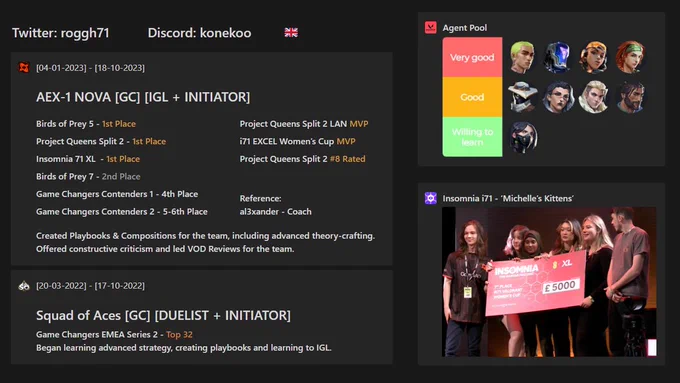Click the AEX-1 NOVA [GC] team heading
Image resolution: width=680 pixels, height=383 pixels.
[143, 97]
